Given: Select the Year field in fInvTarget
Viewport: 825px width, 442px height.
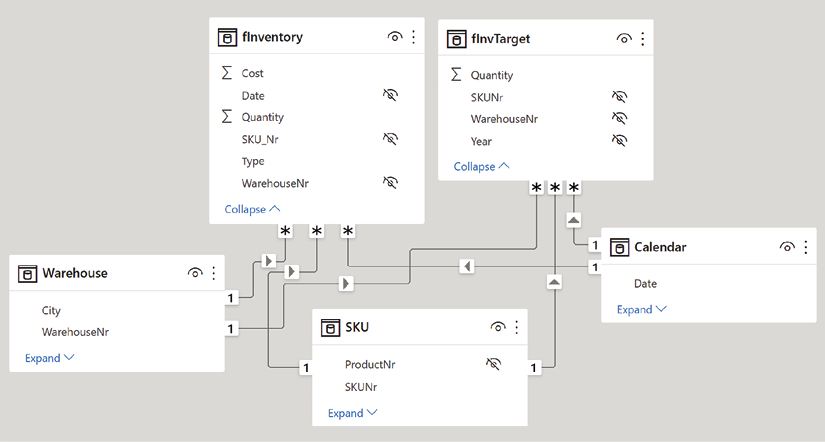Looking at the screenshot, I should tap(481, 141).
